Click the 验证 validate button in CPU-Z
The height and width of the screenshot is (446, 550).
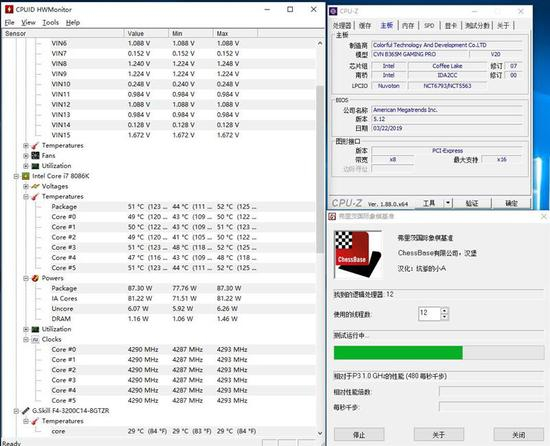pos(472,203)
